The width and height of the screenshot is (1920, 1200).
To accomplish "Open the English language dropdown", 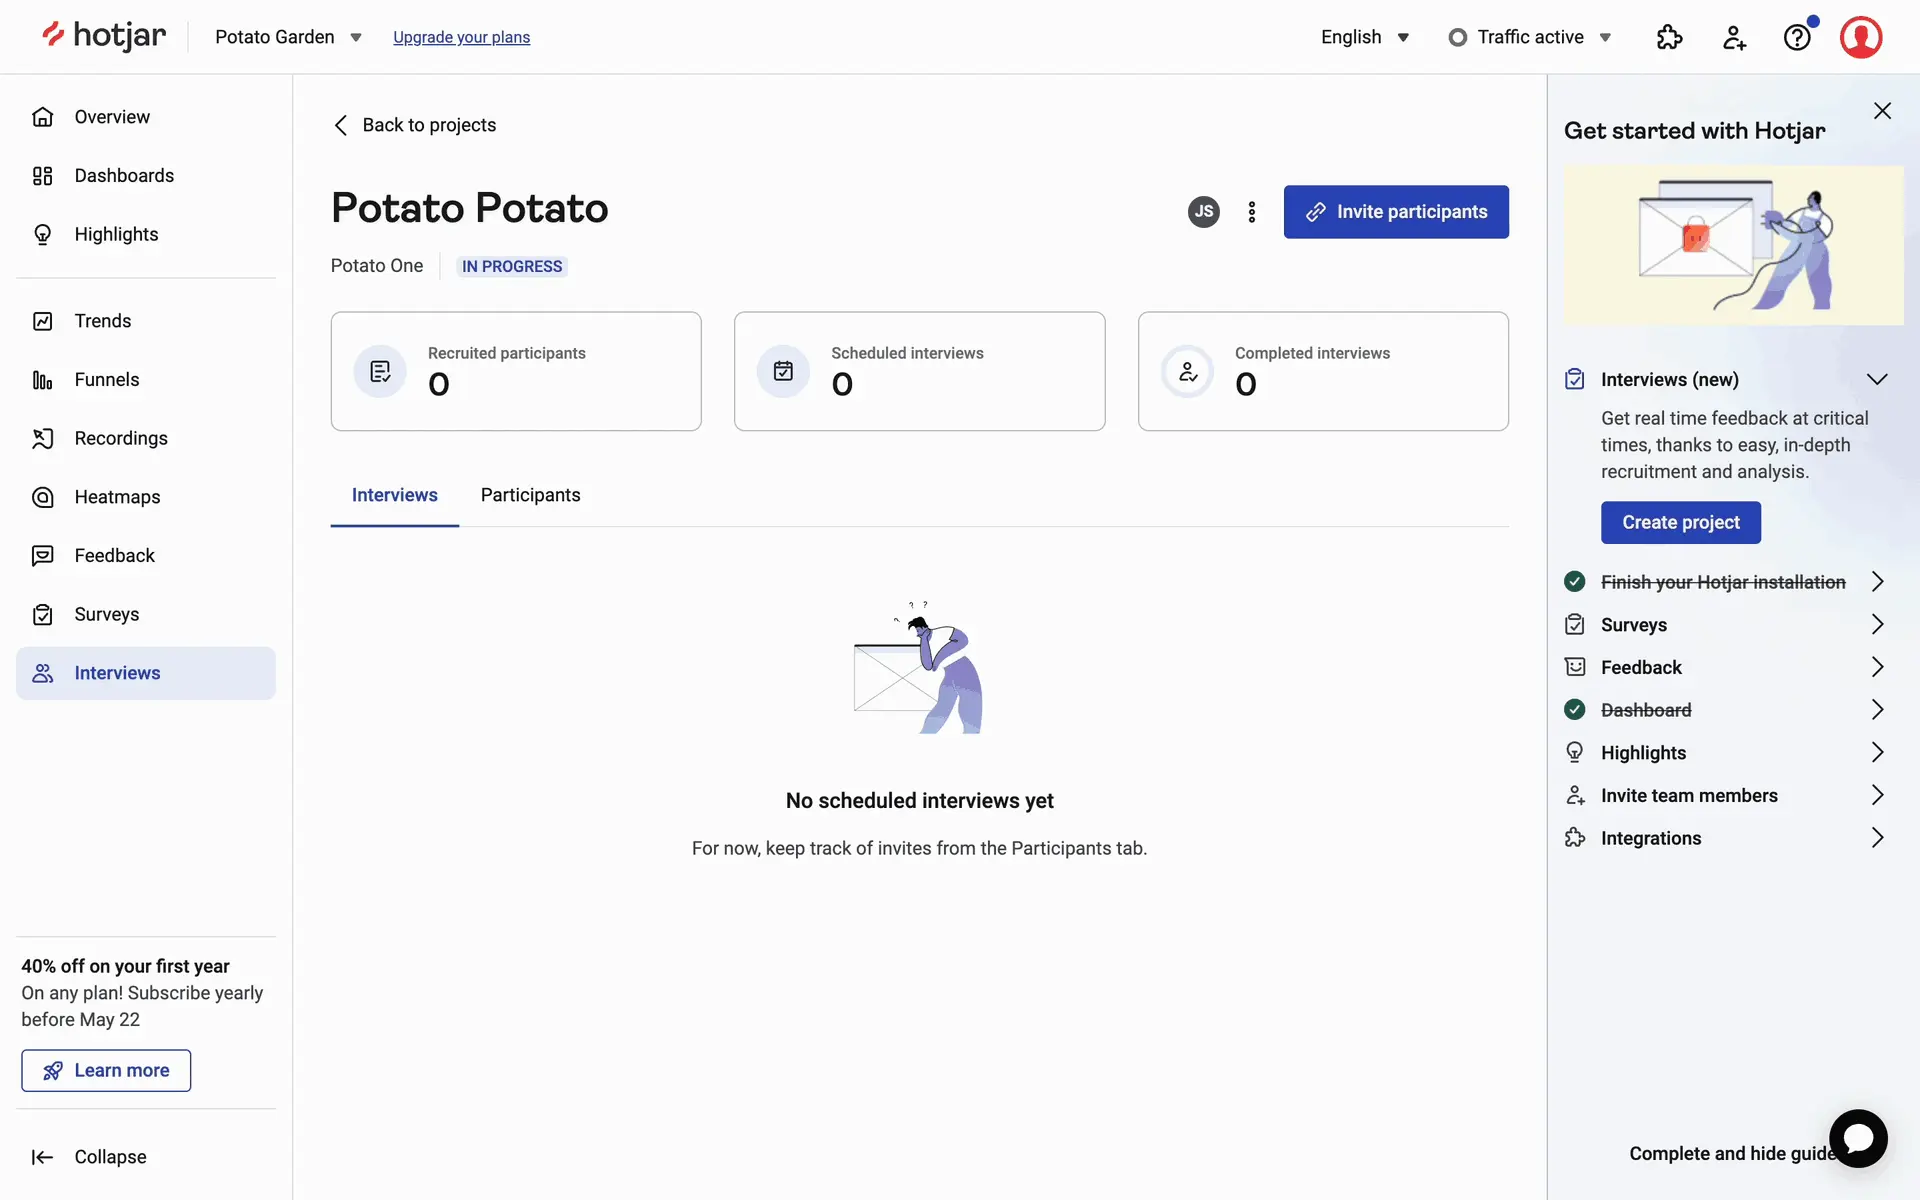I will [x=1365, y=37].
